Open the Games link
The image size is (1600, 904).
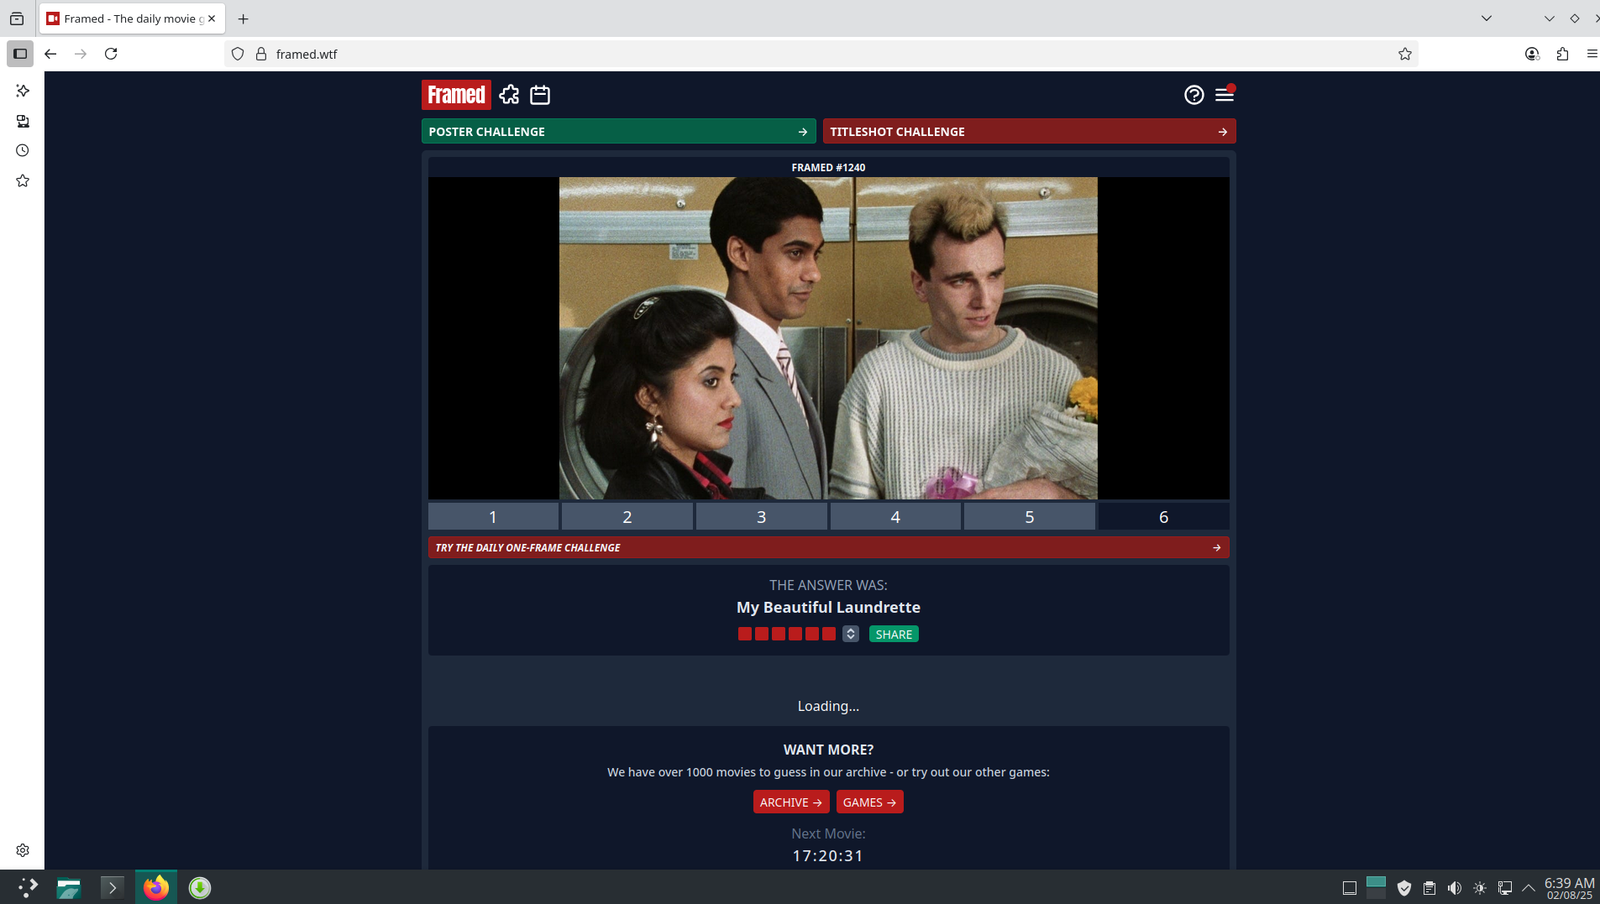click(870, 802)
